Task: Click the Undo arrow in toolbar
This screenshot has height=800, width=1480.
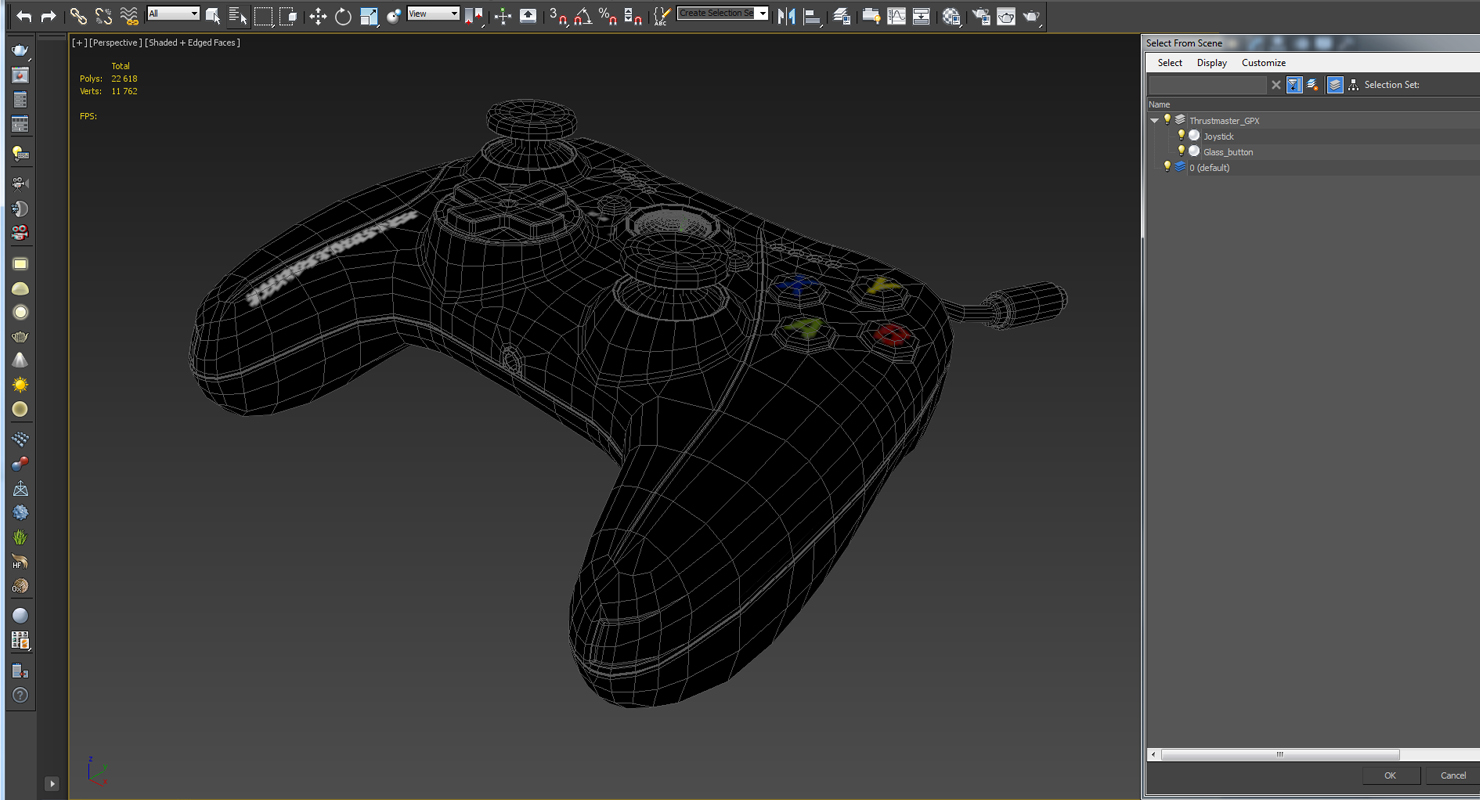Action: click(x=24, y=16)
